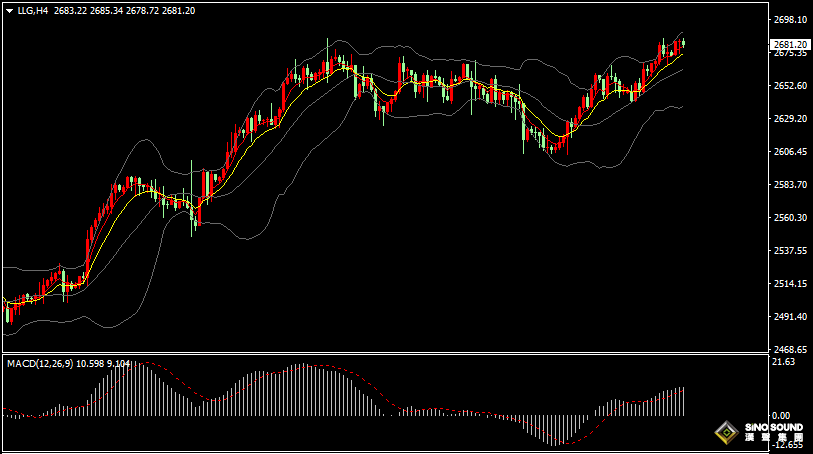813x454 pixels.
Task: Click the 2537.55 price axis label
Action: click(790, 251)
